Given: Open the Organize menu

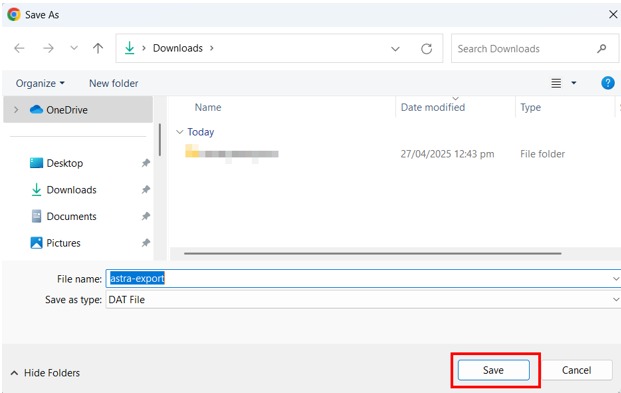Looking at the screenshot, I should coord(40,83).
